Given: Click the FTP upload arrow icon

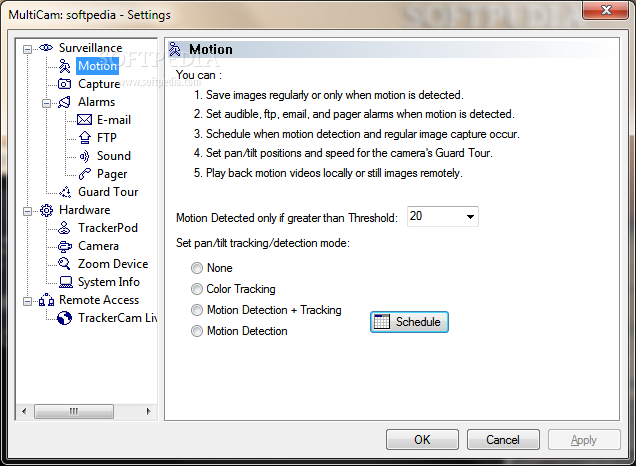Looking at the screenshot, I should point(84,138).
